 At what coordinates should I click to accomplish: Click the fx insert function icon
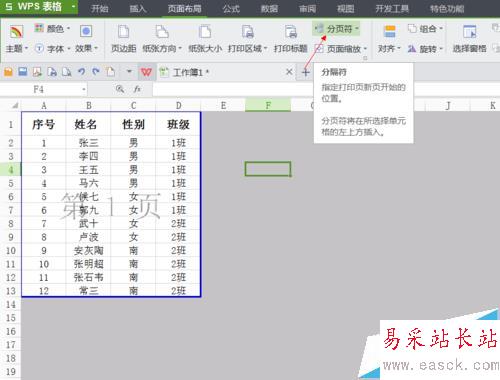(137, 89)
